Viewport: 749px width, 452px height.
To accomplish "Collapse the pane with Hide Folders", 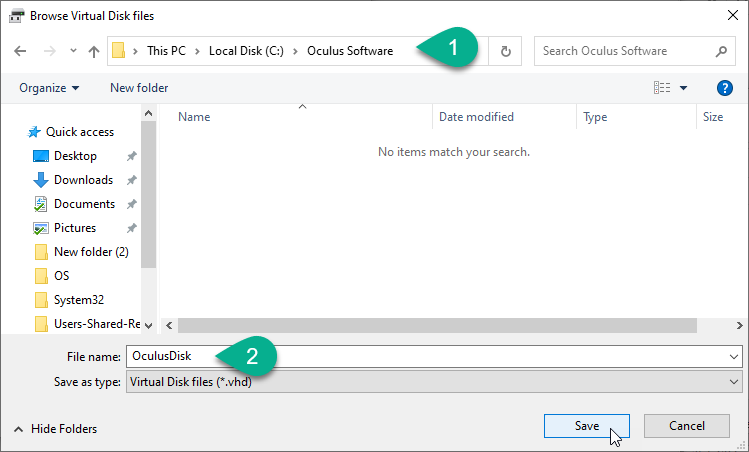I will pos(56,428).
